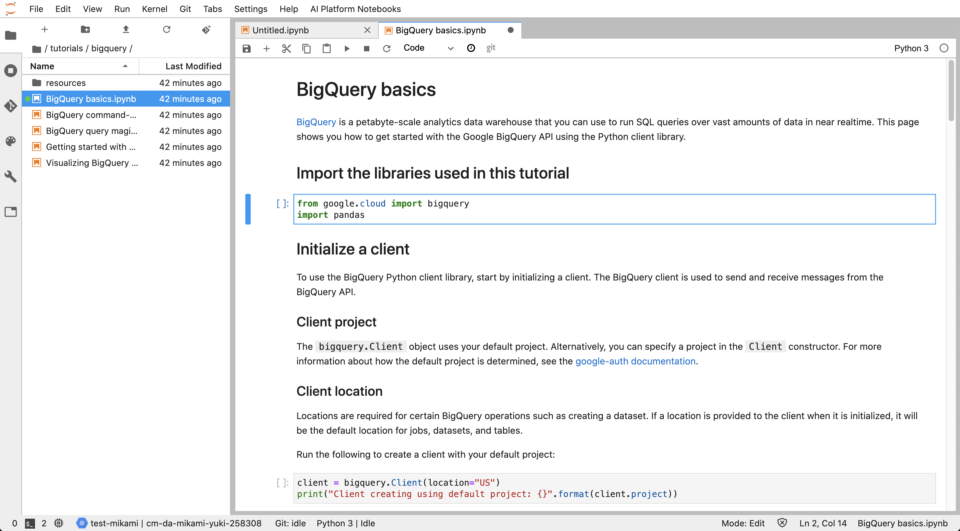Follow the BigQuery hyperlink in intro
The width and height of the screenshot is (960, 531).
click(316, 122)
